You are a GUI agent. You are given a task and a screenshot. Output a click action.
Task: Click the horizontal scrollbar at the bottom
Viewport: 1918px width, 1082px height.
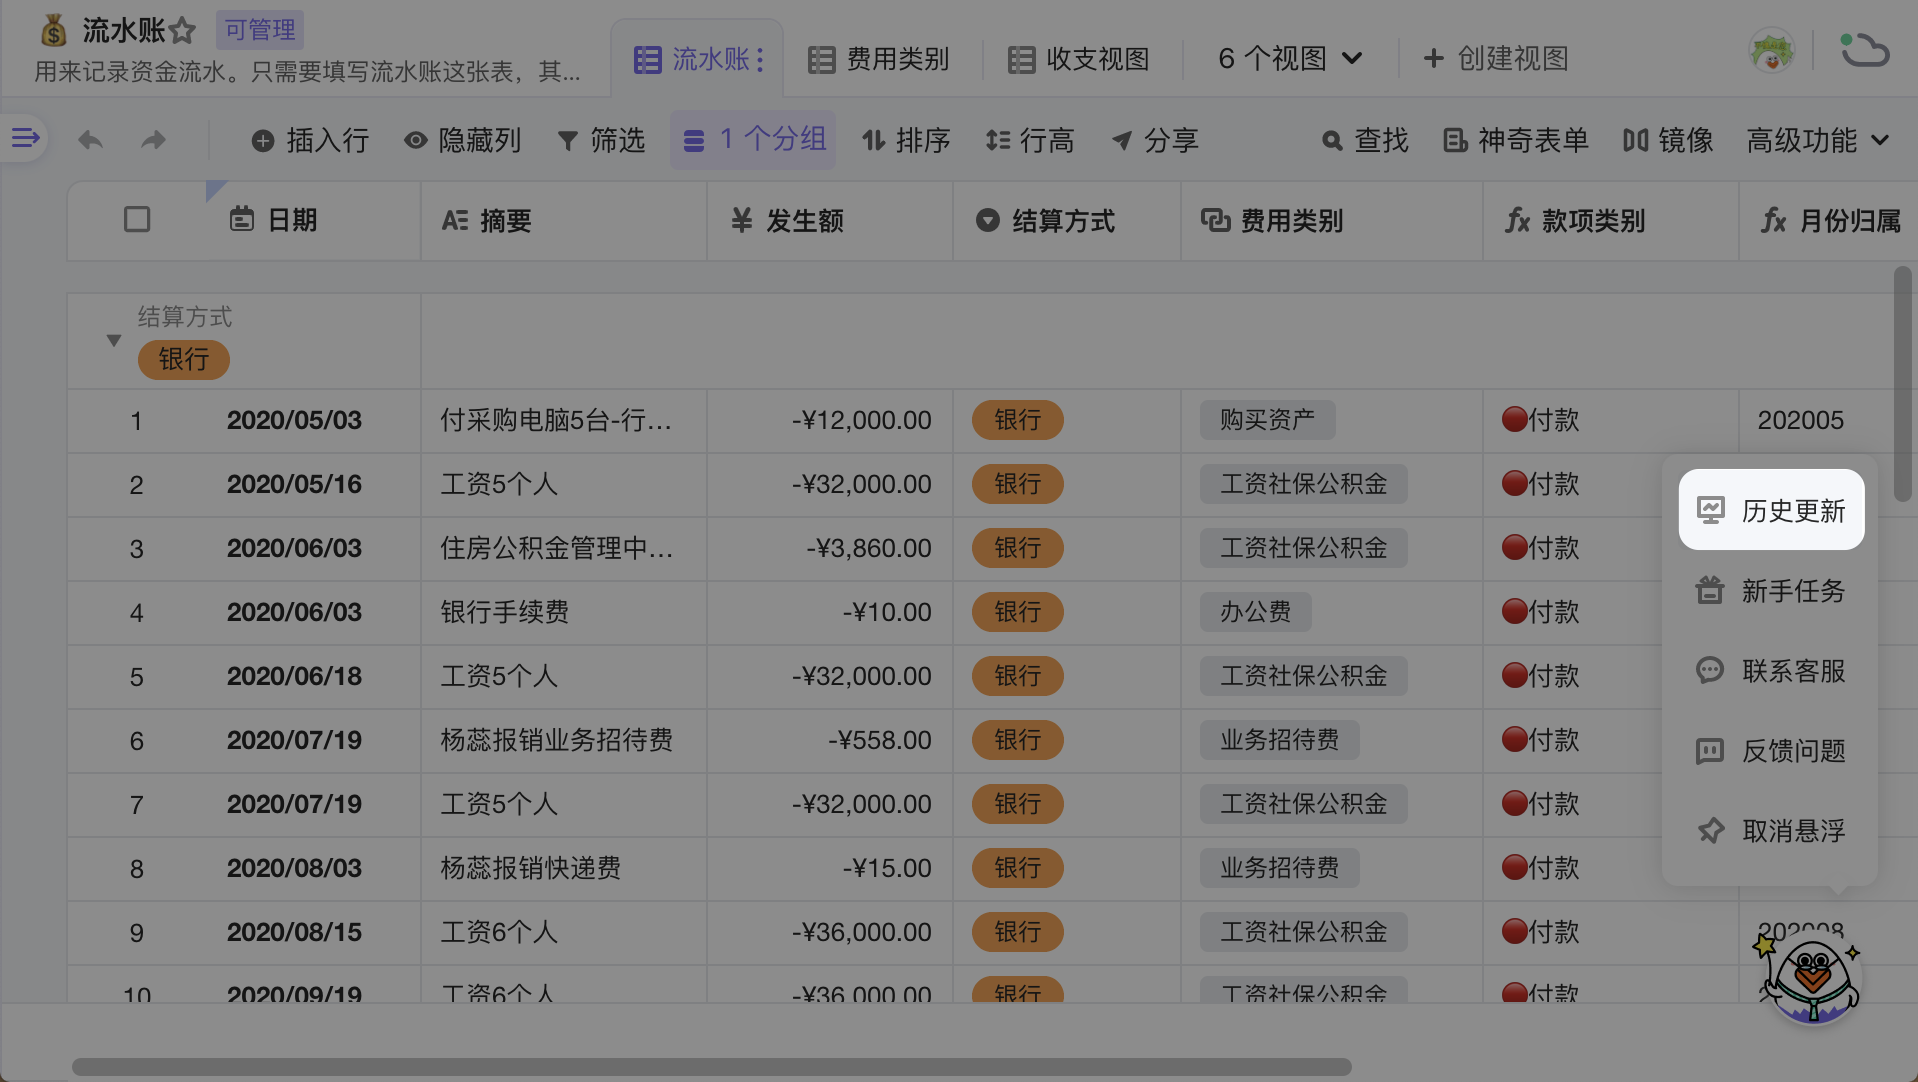[711, 1066]
